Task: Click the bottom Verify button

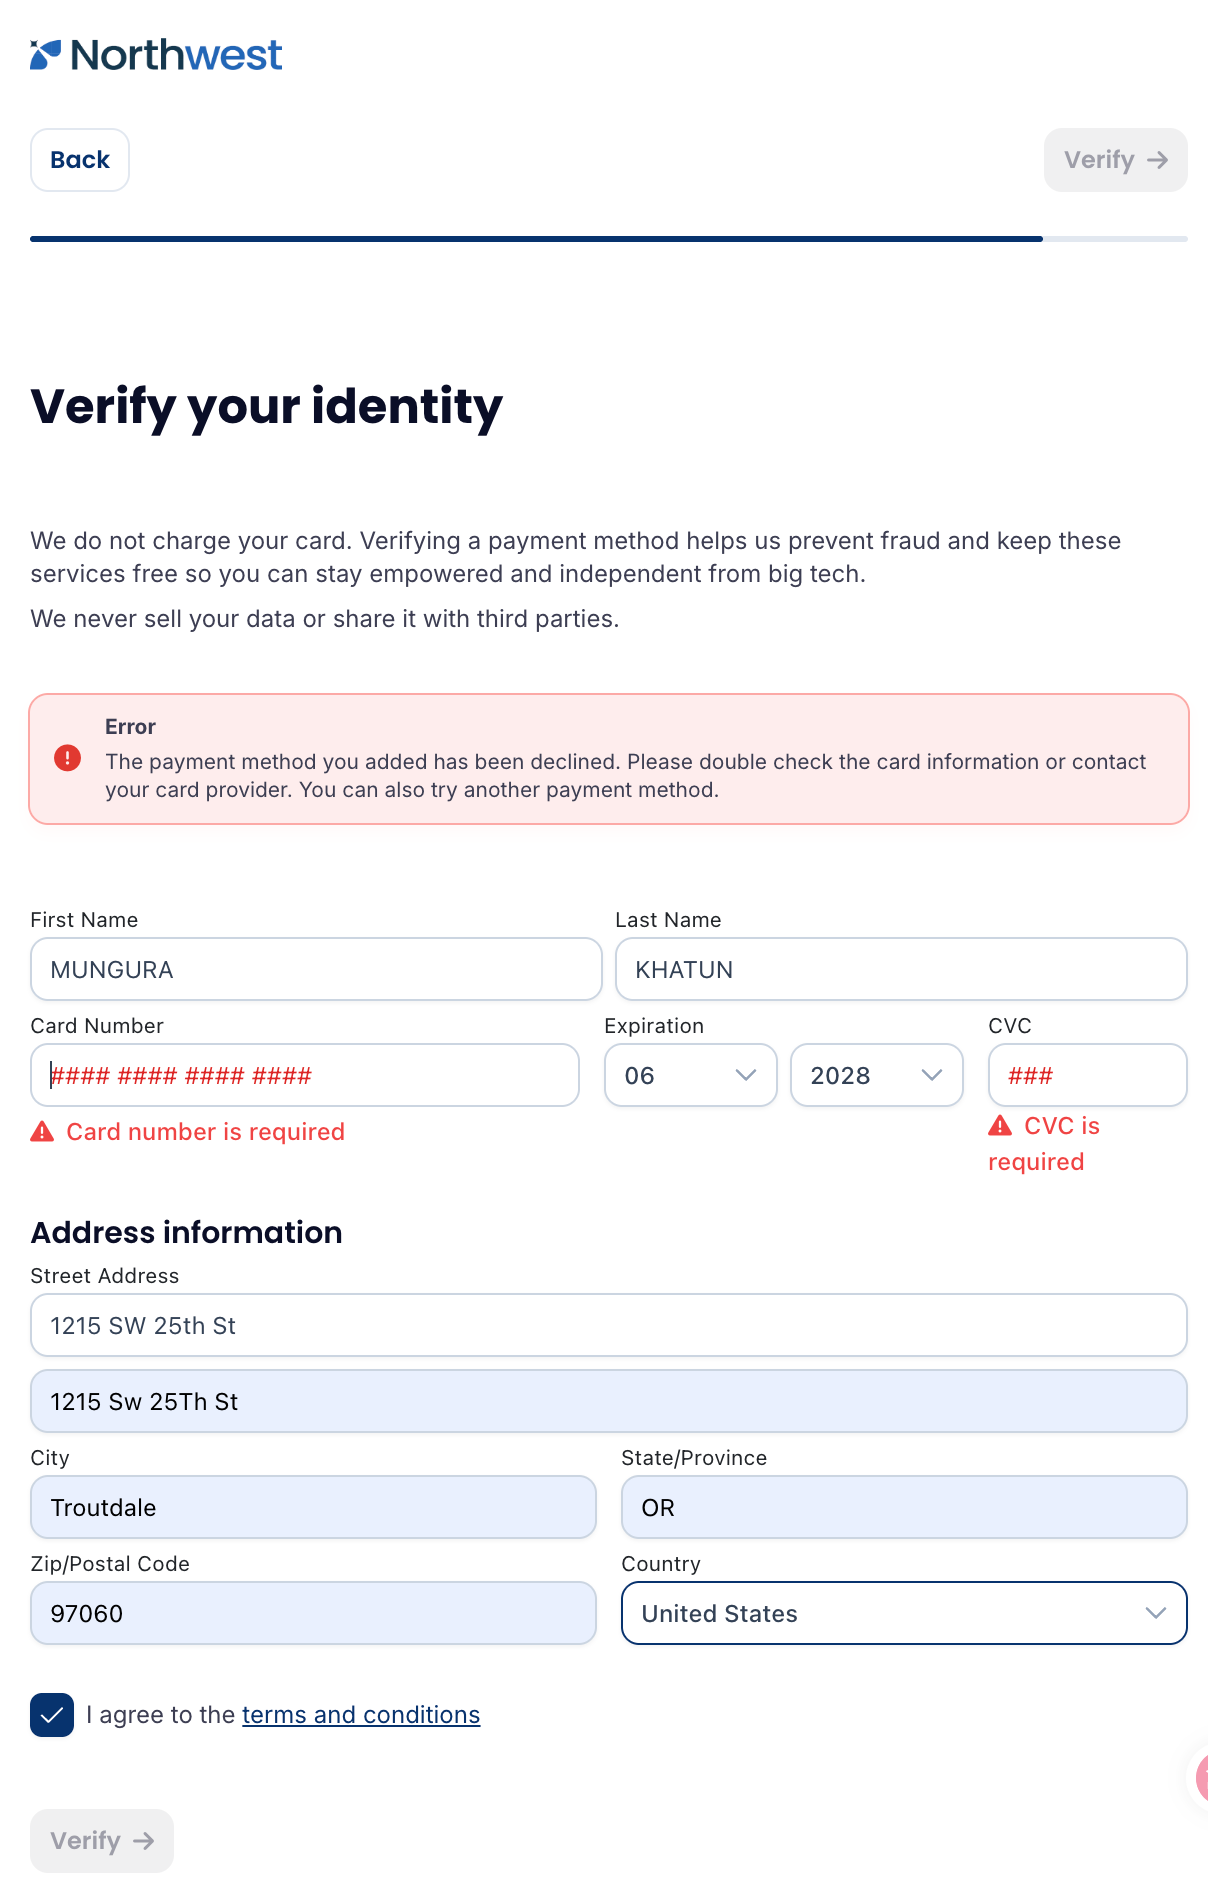Action: [x=102, y=1841]
